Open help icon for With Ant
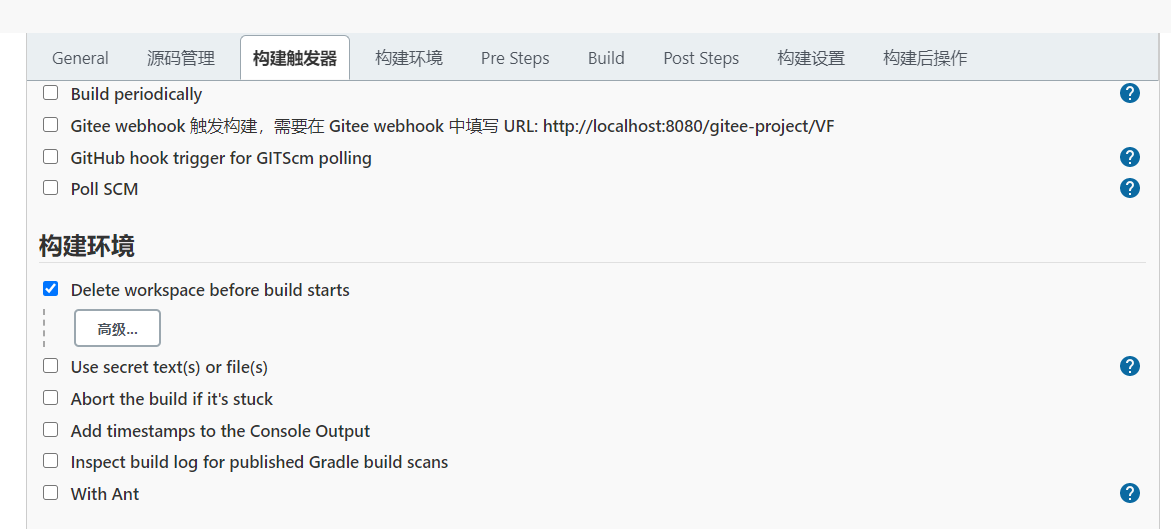 (1129, 493)
